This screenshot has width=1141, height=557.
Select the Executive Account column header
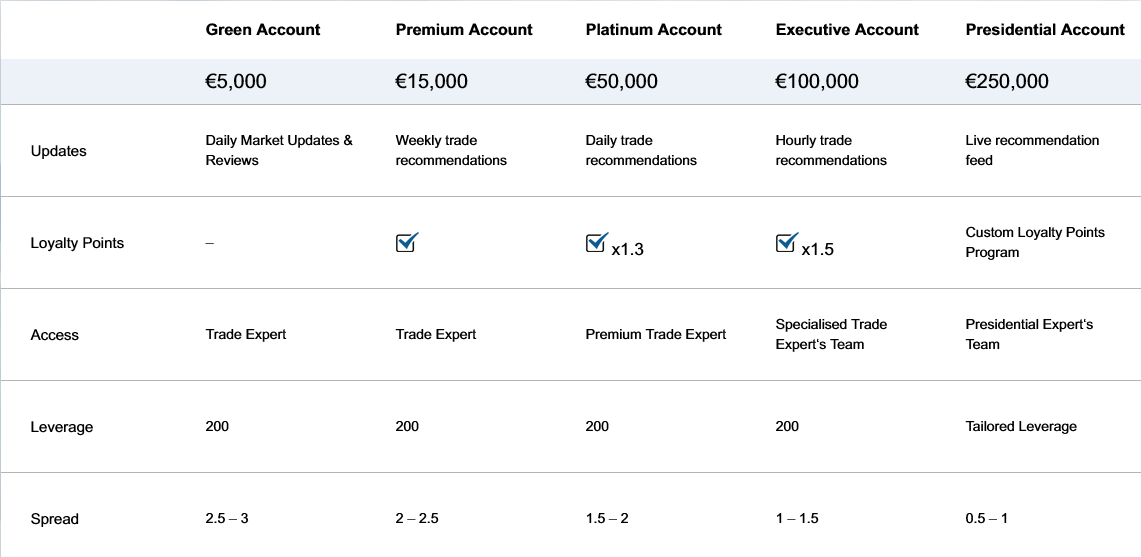847,30
